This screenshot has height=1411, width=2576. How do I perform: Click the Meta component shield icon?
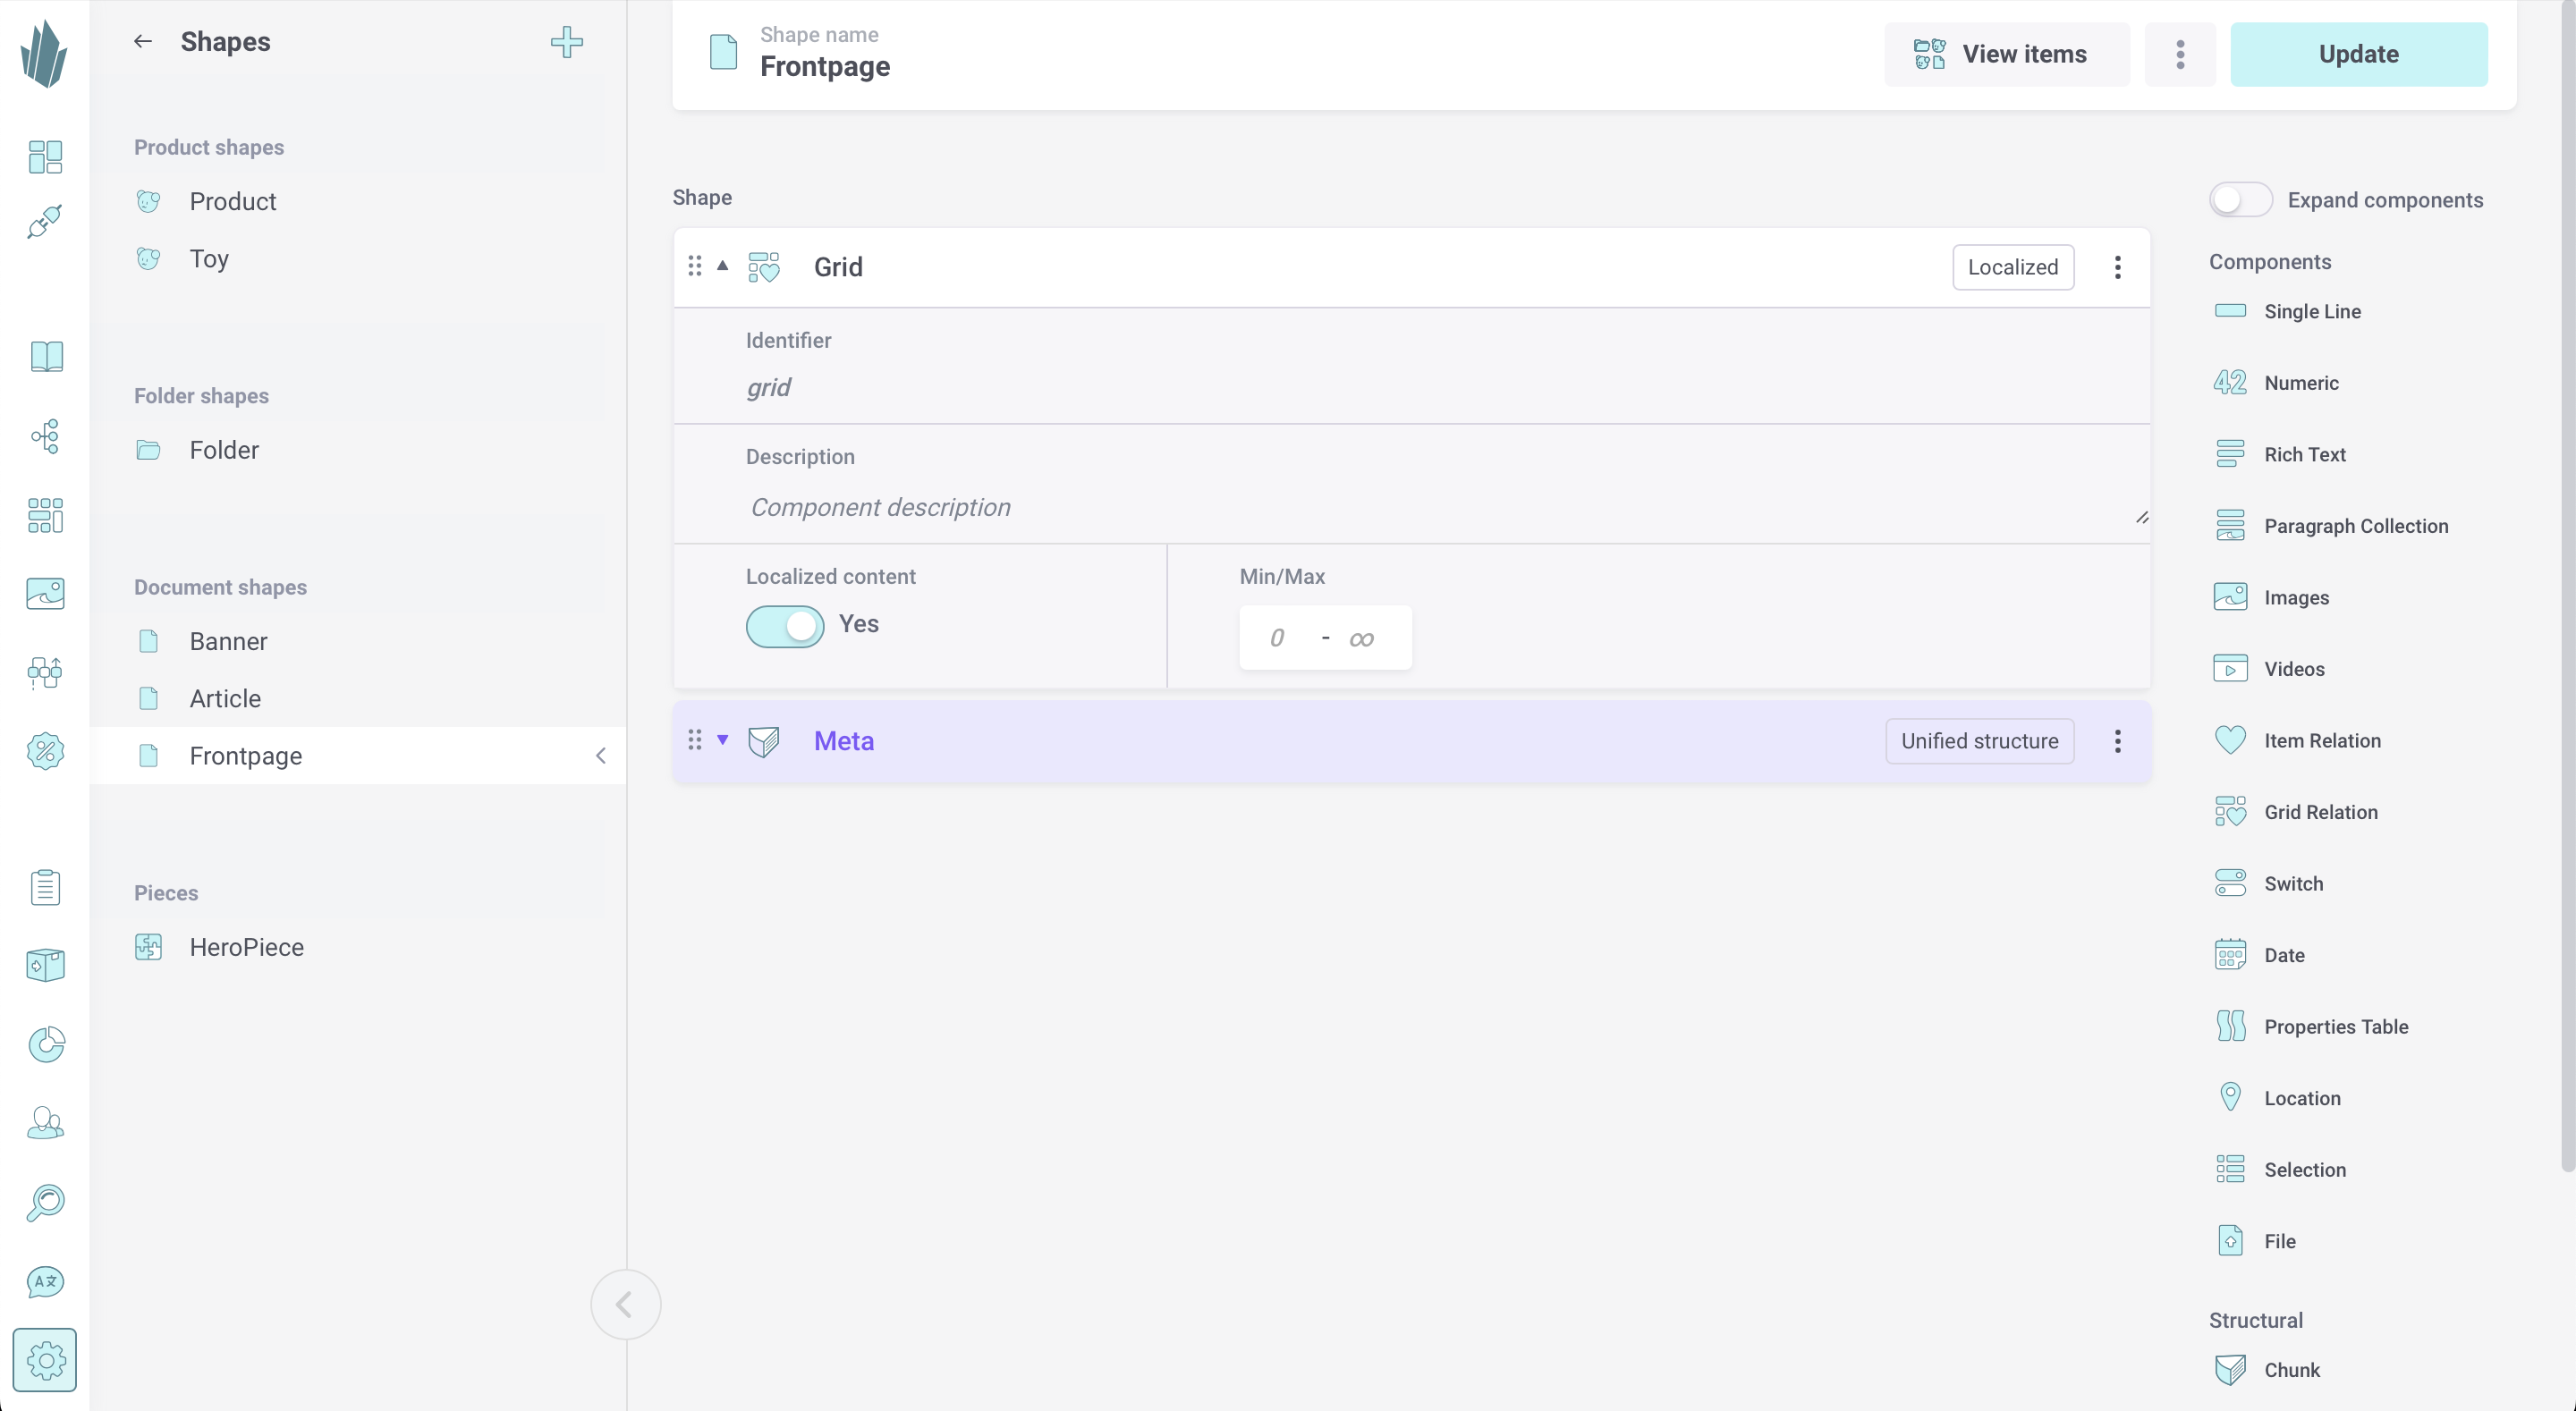(765, 740)
